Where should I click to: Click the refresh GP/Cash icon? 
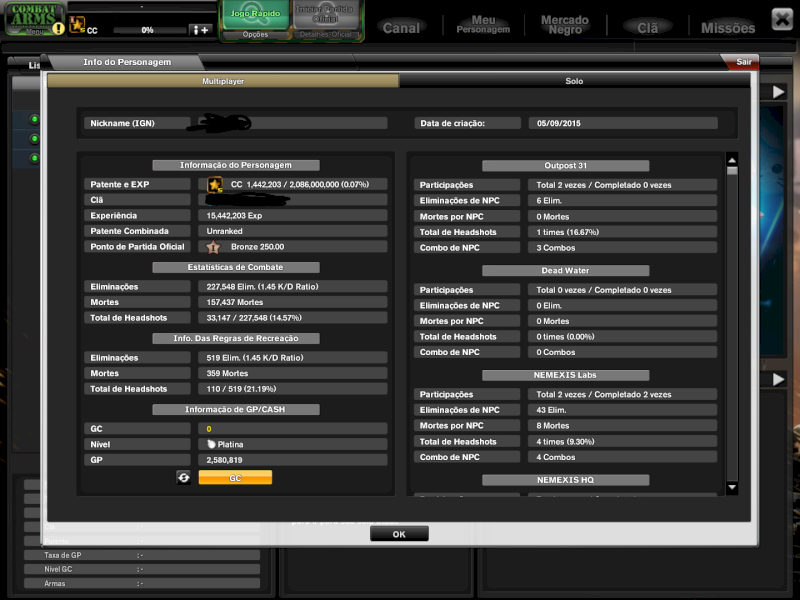pyautogui.click(x=184, y=478)
